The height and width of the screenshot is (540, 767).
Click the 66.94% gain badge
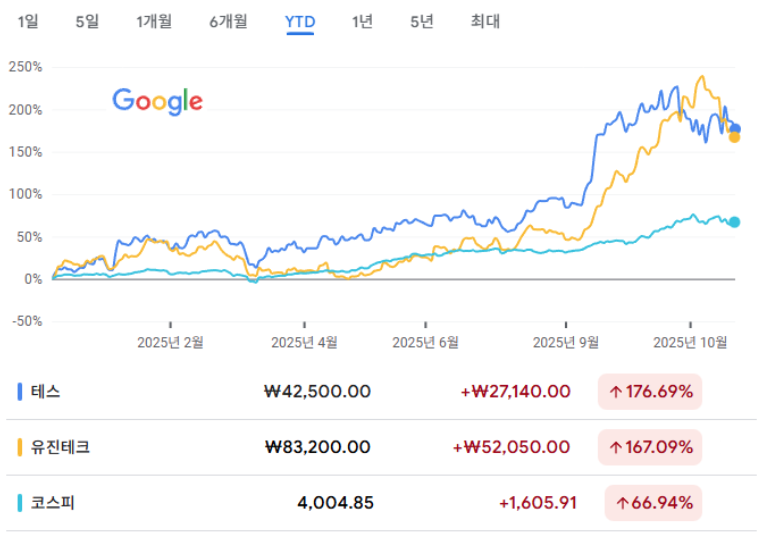pos(654,502)
